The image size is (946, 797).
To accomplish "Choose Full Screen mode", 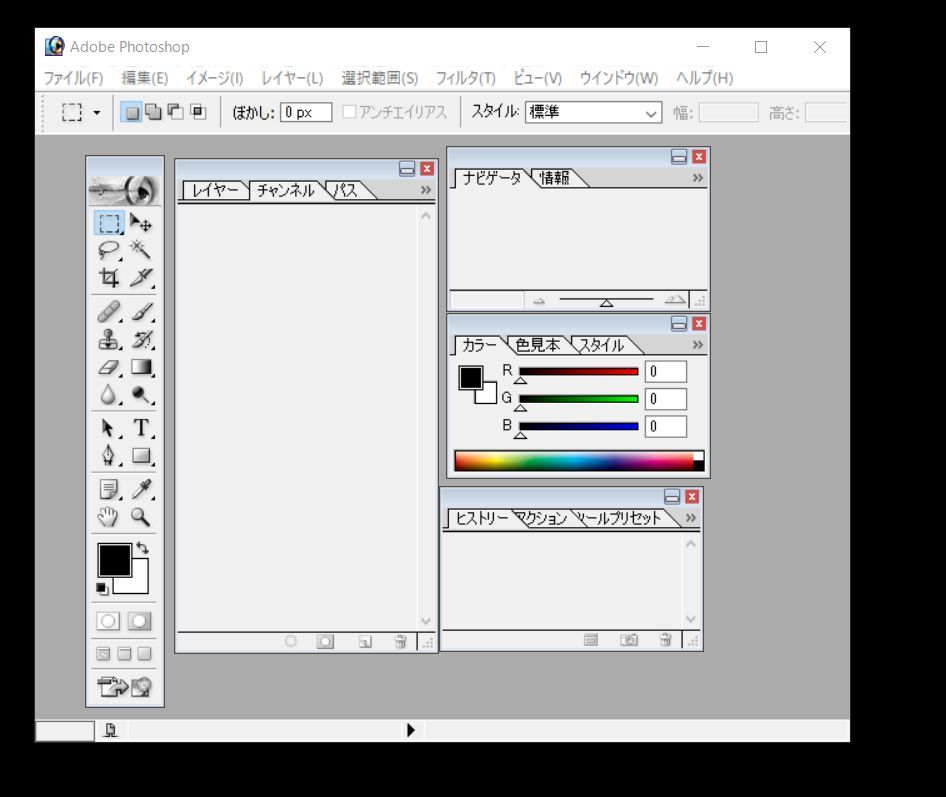I will 144,653.
